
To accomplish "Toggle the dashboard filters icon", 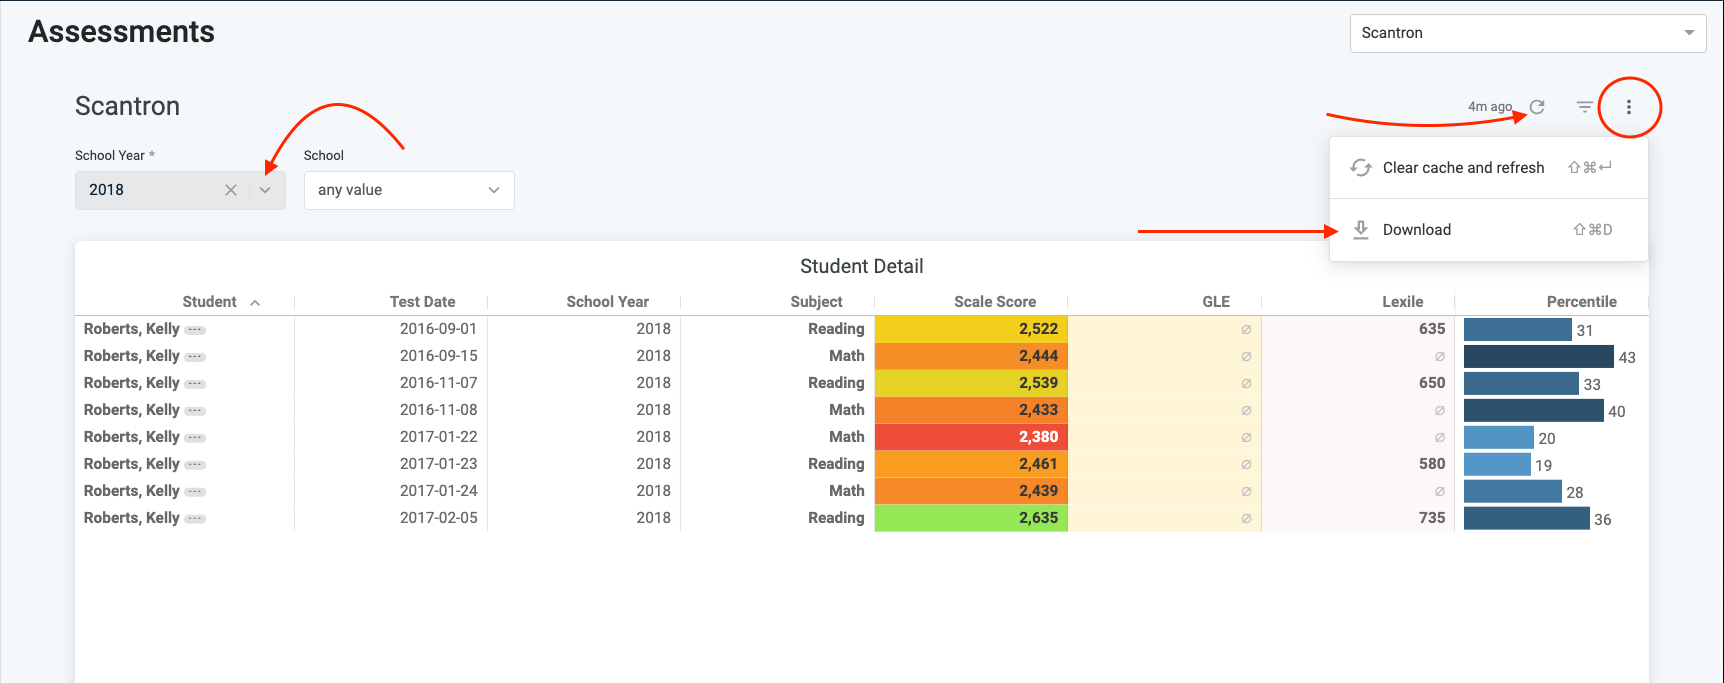I will click(x=1585, y=107).
